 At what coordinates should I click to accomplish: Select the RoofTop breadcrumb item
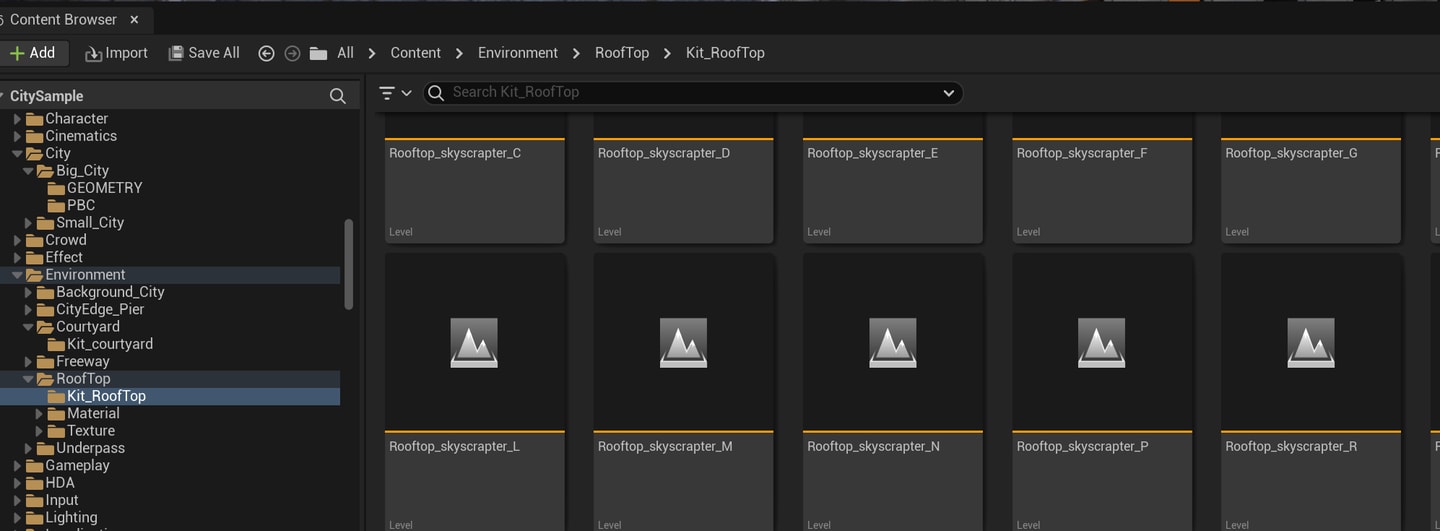622,53
